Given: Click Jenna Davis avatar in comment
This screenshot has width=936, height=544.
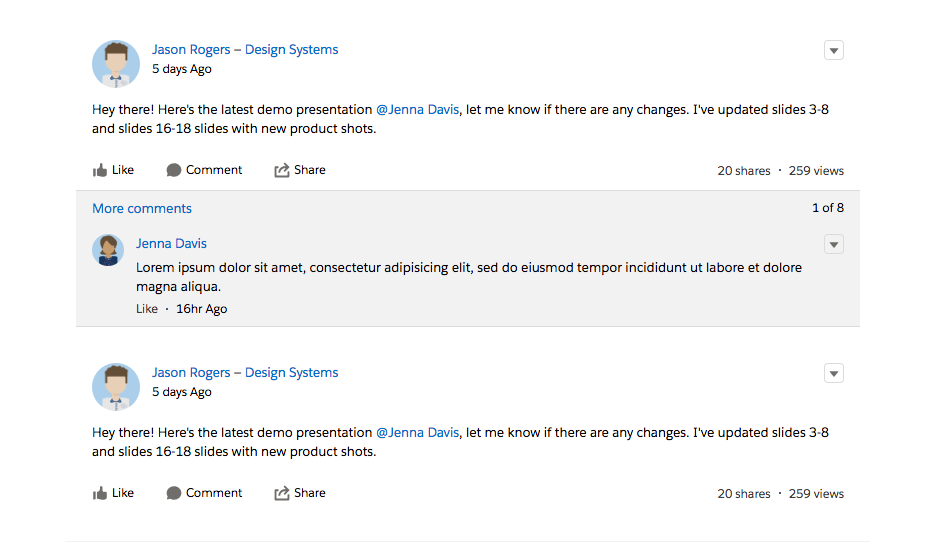Looking at the screenshot, I should pos(108,250).
